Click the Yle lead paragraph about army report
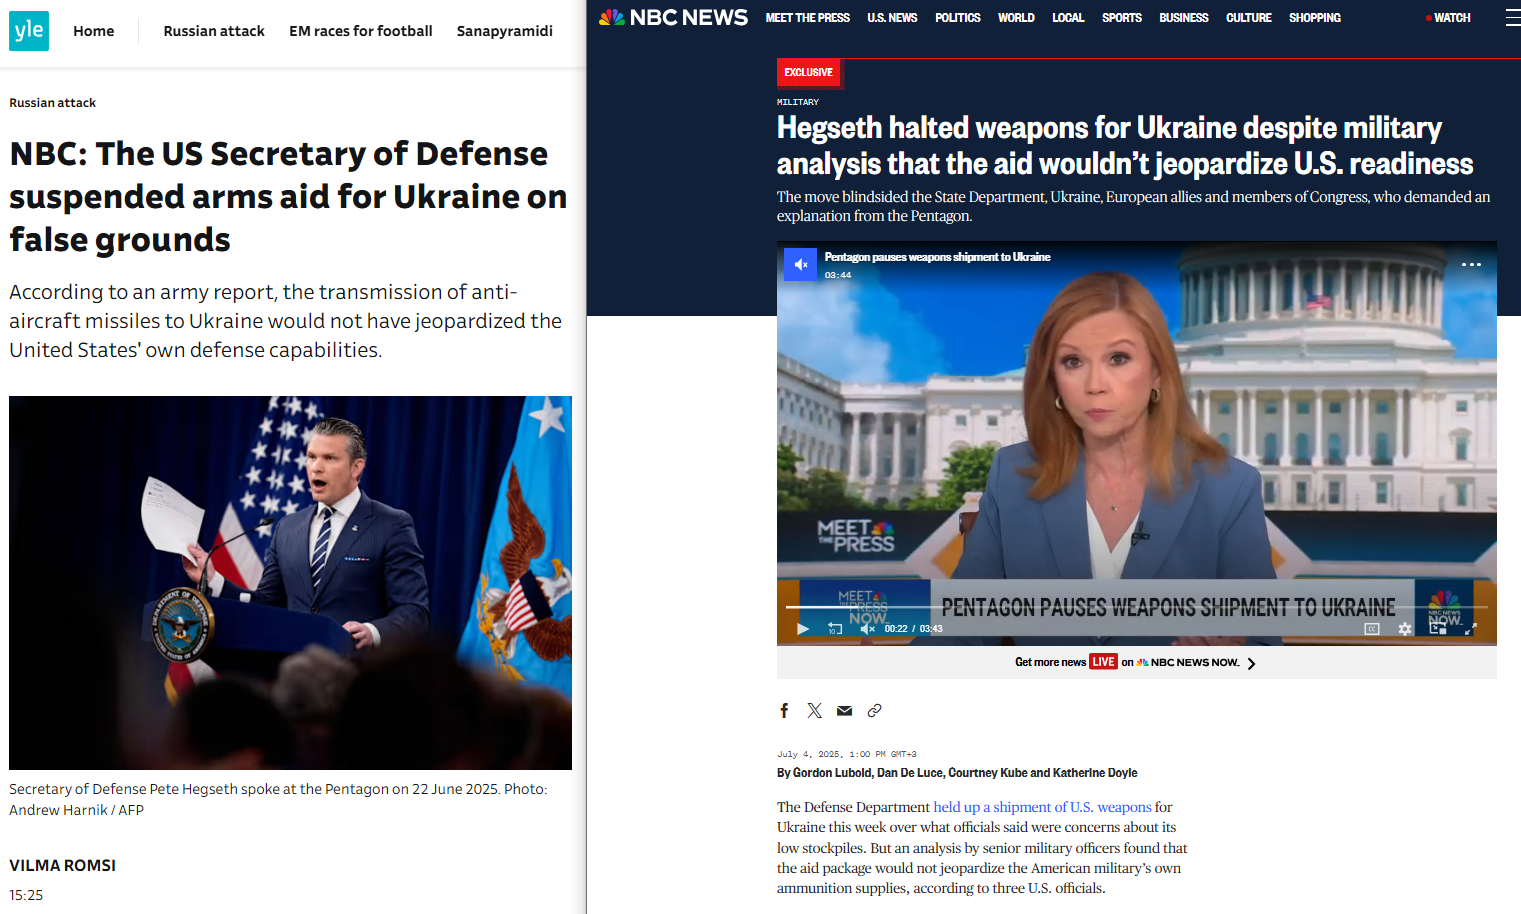 (286, 321)
